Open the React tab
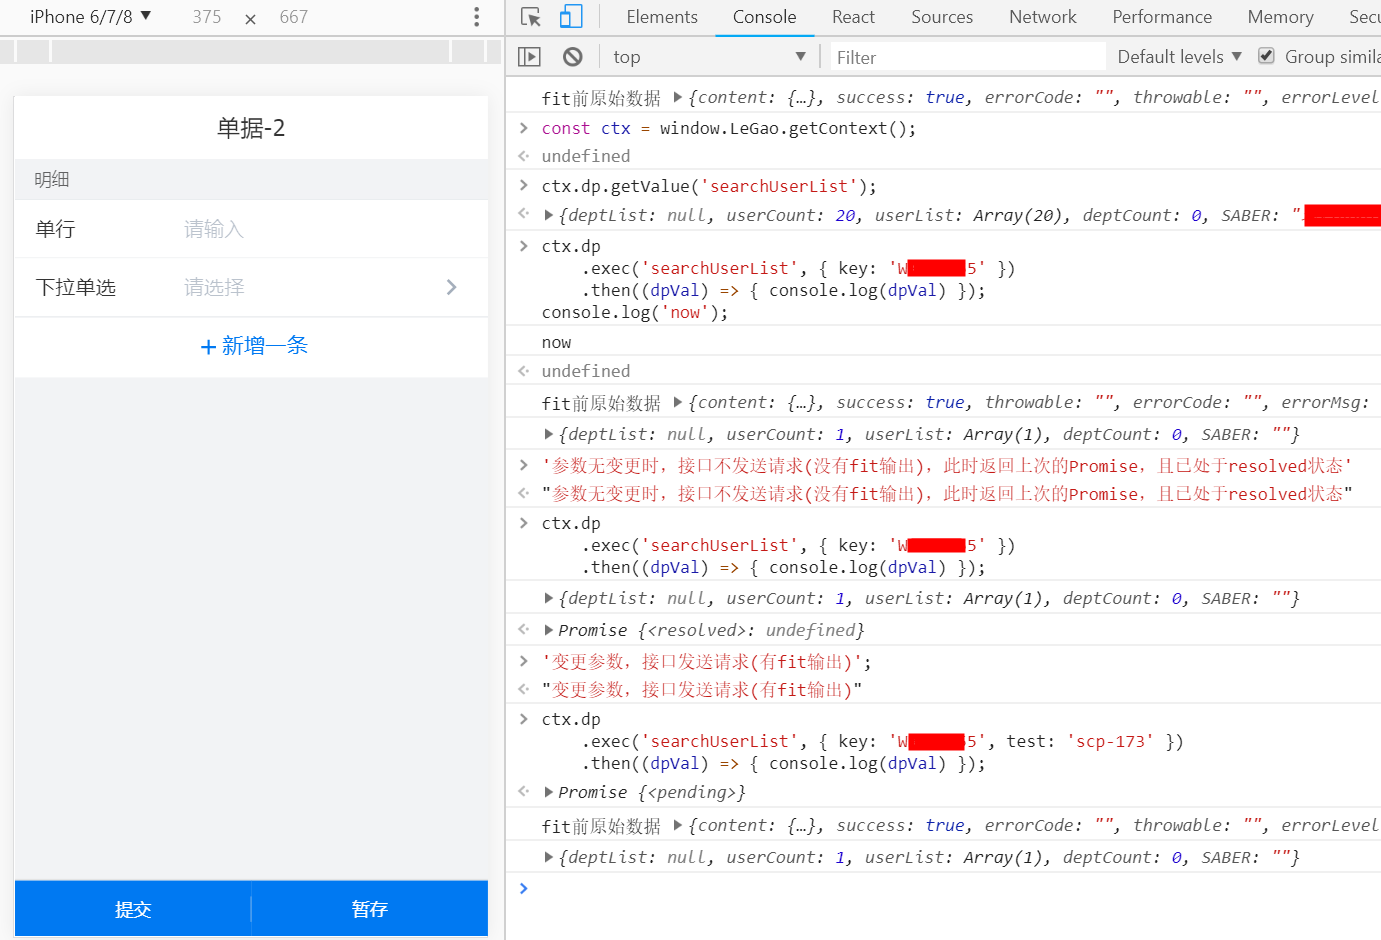 point(853,17)
